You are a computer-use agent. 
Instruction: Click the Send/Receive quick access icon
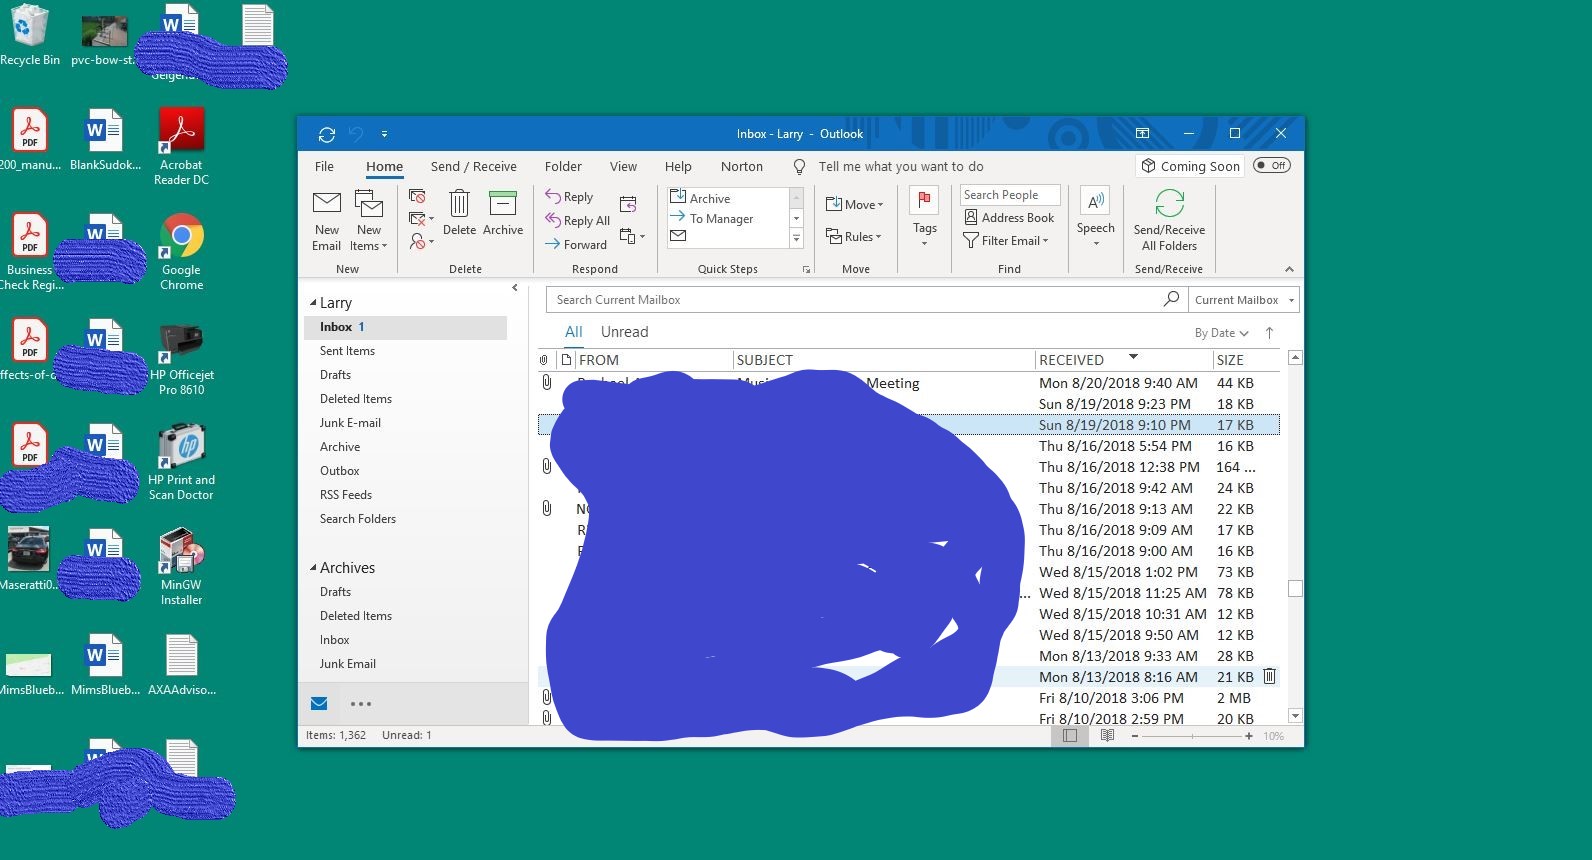coord(326,134)
